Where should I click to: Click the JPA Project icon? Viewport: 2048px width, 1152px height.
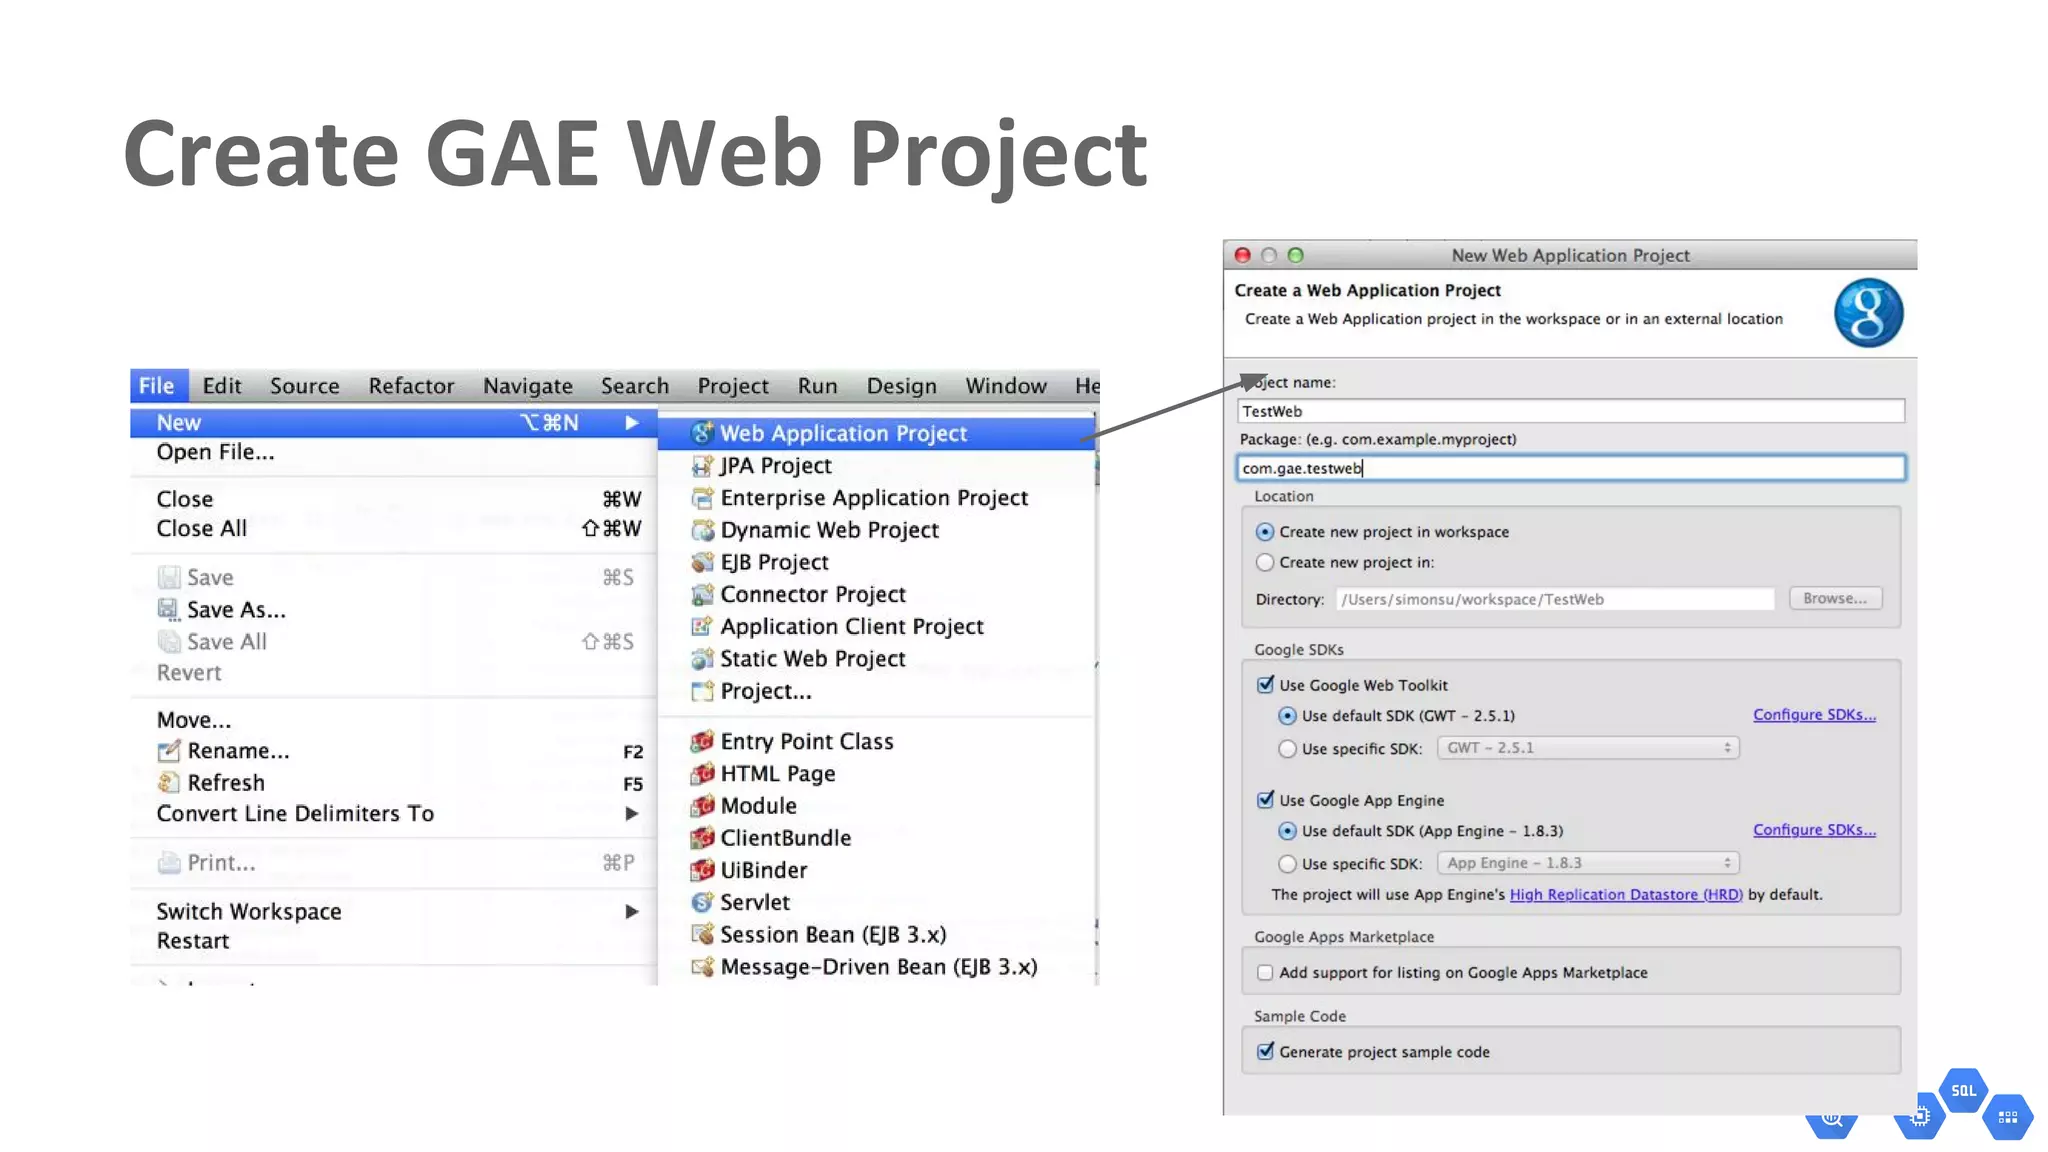point(702,466)
